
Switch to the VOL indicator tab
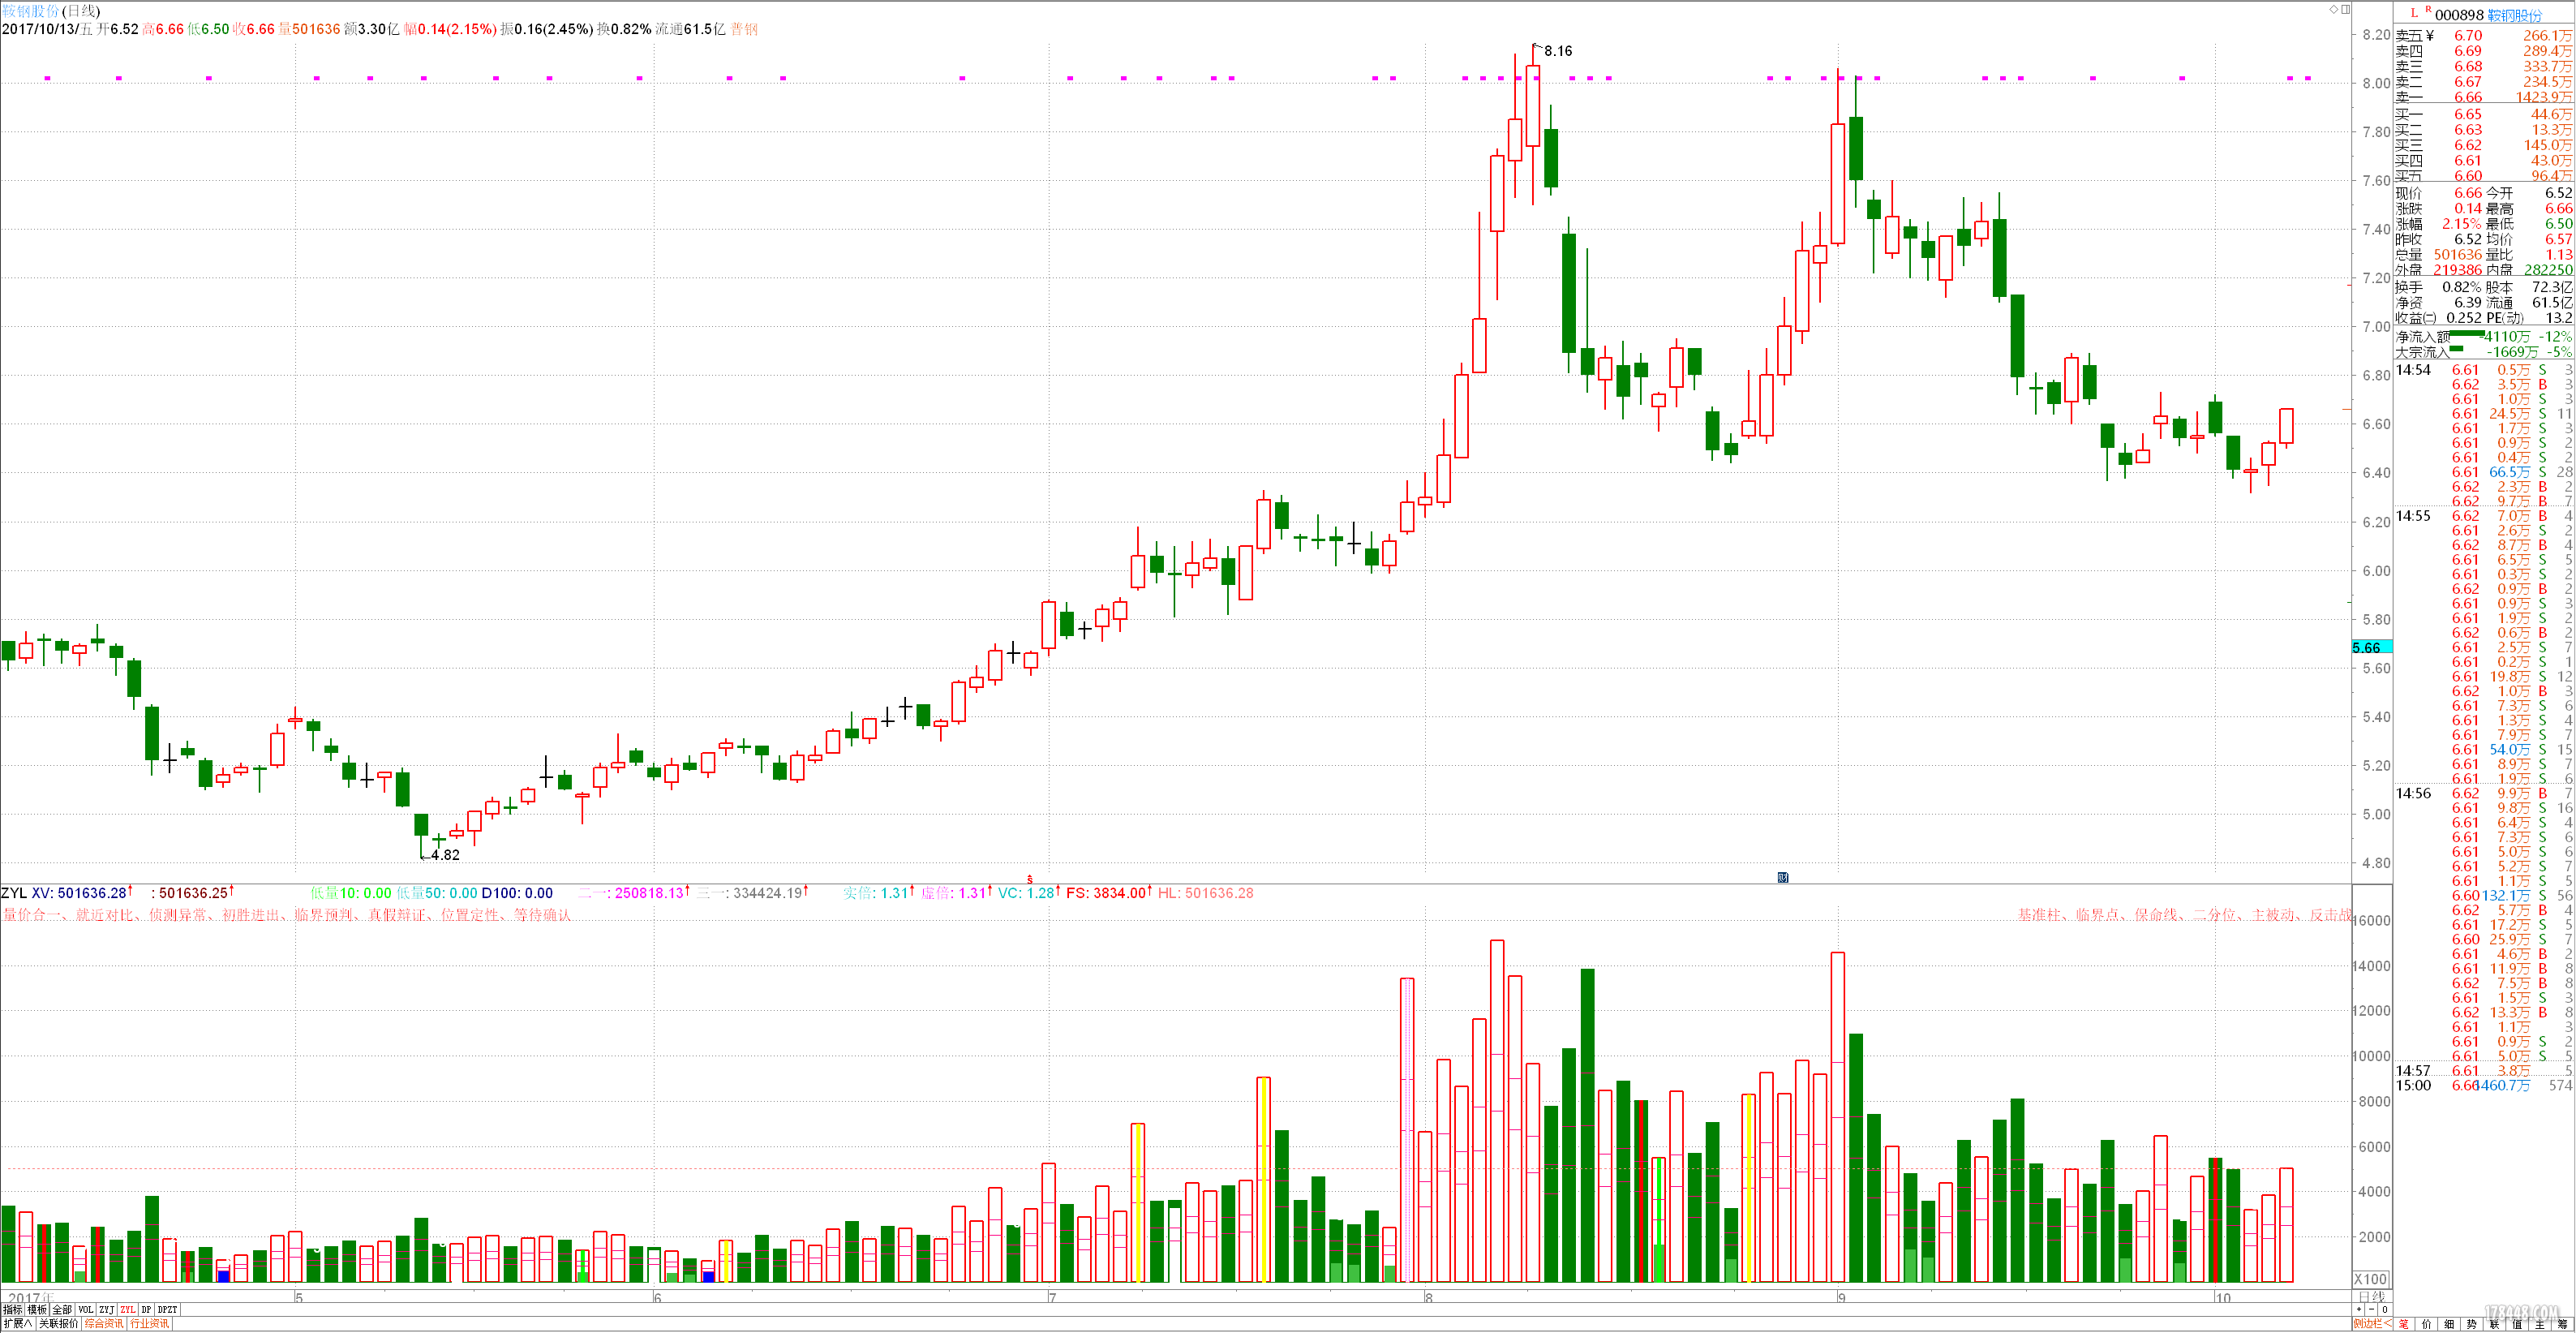click(86, 1309)
